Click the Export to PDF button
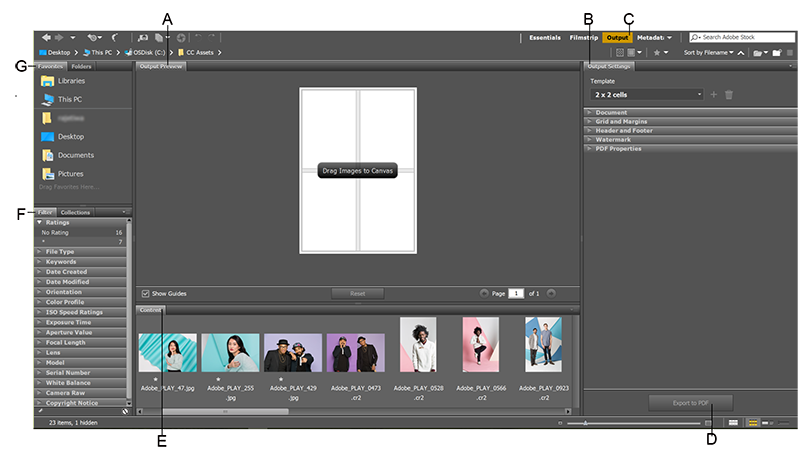Screen dimensions: 800x457 690,402
